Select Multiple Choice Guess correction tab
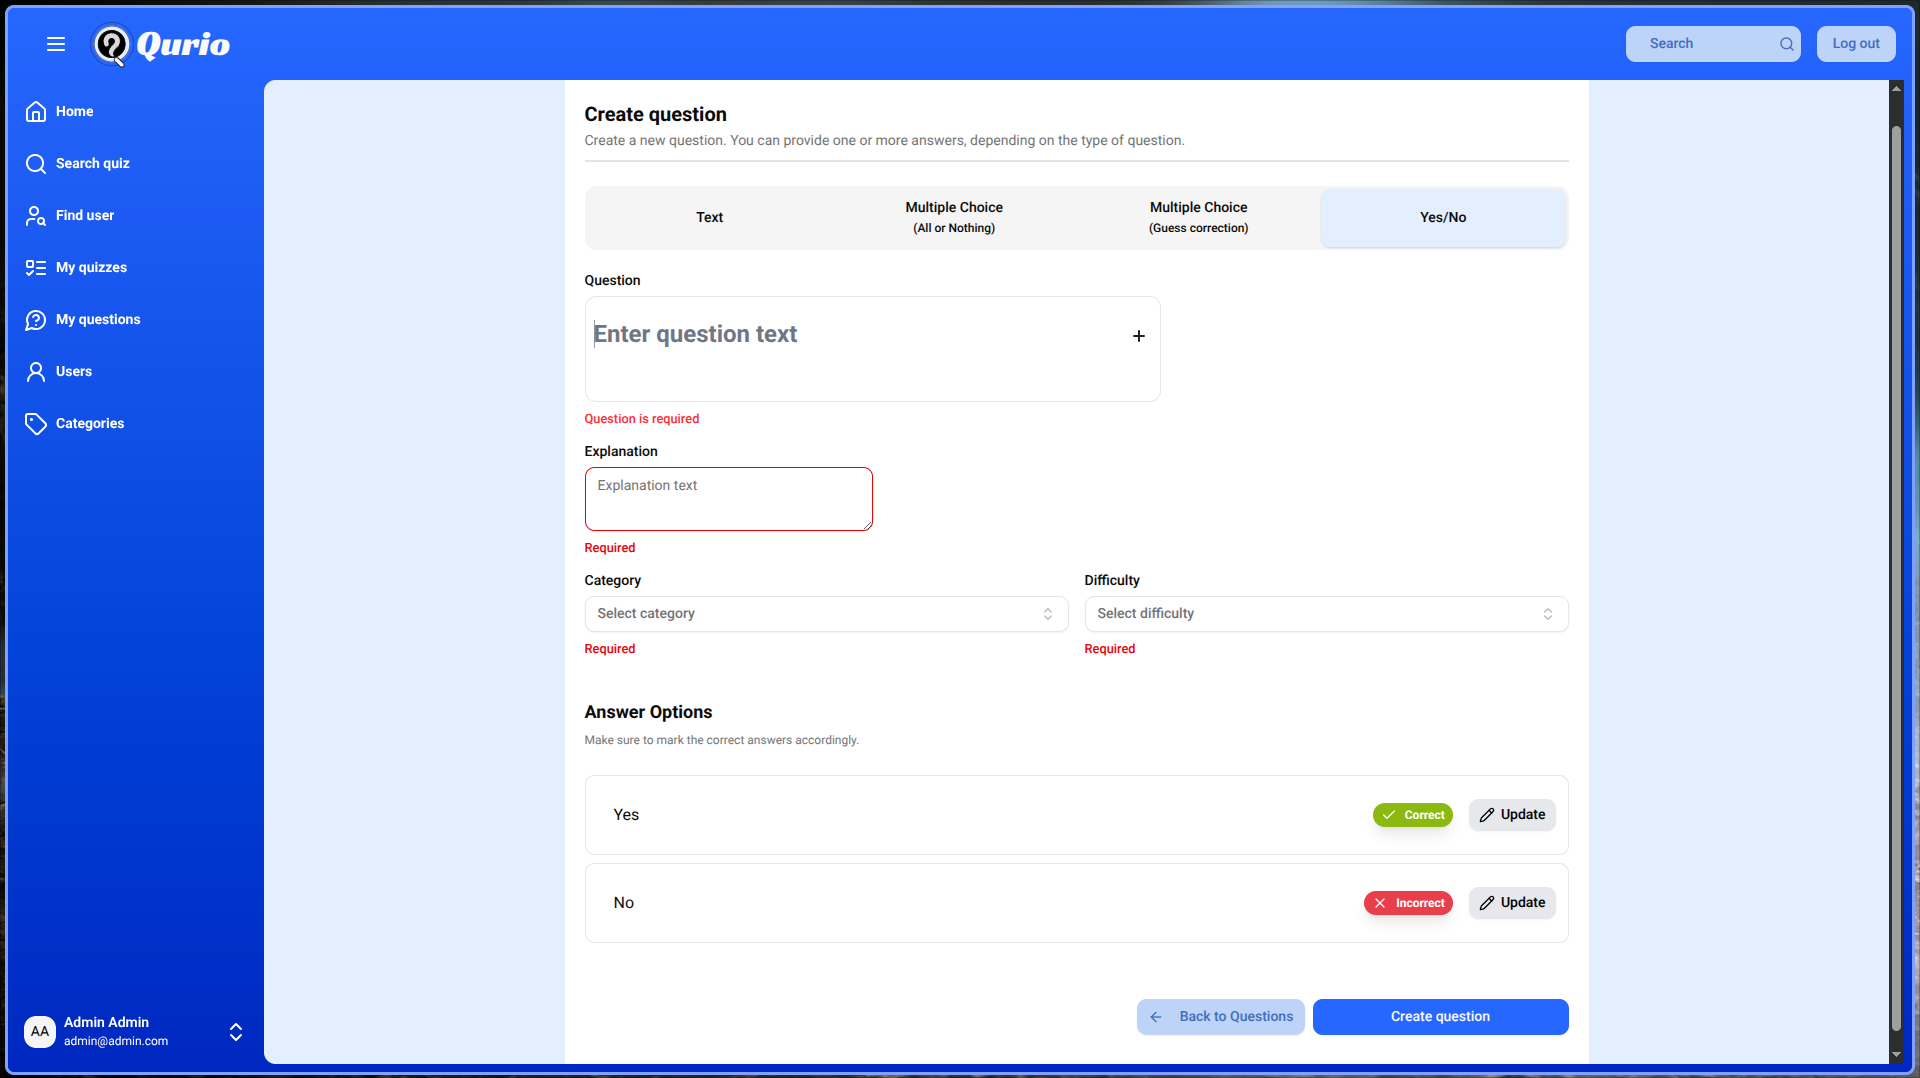 (1198, 217)
